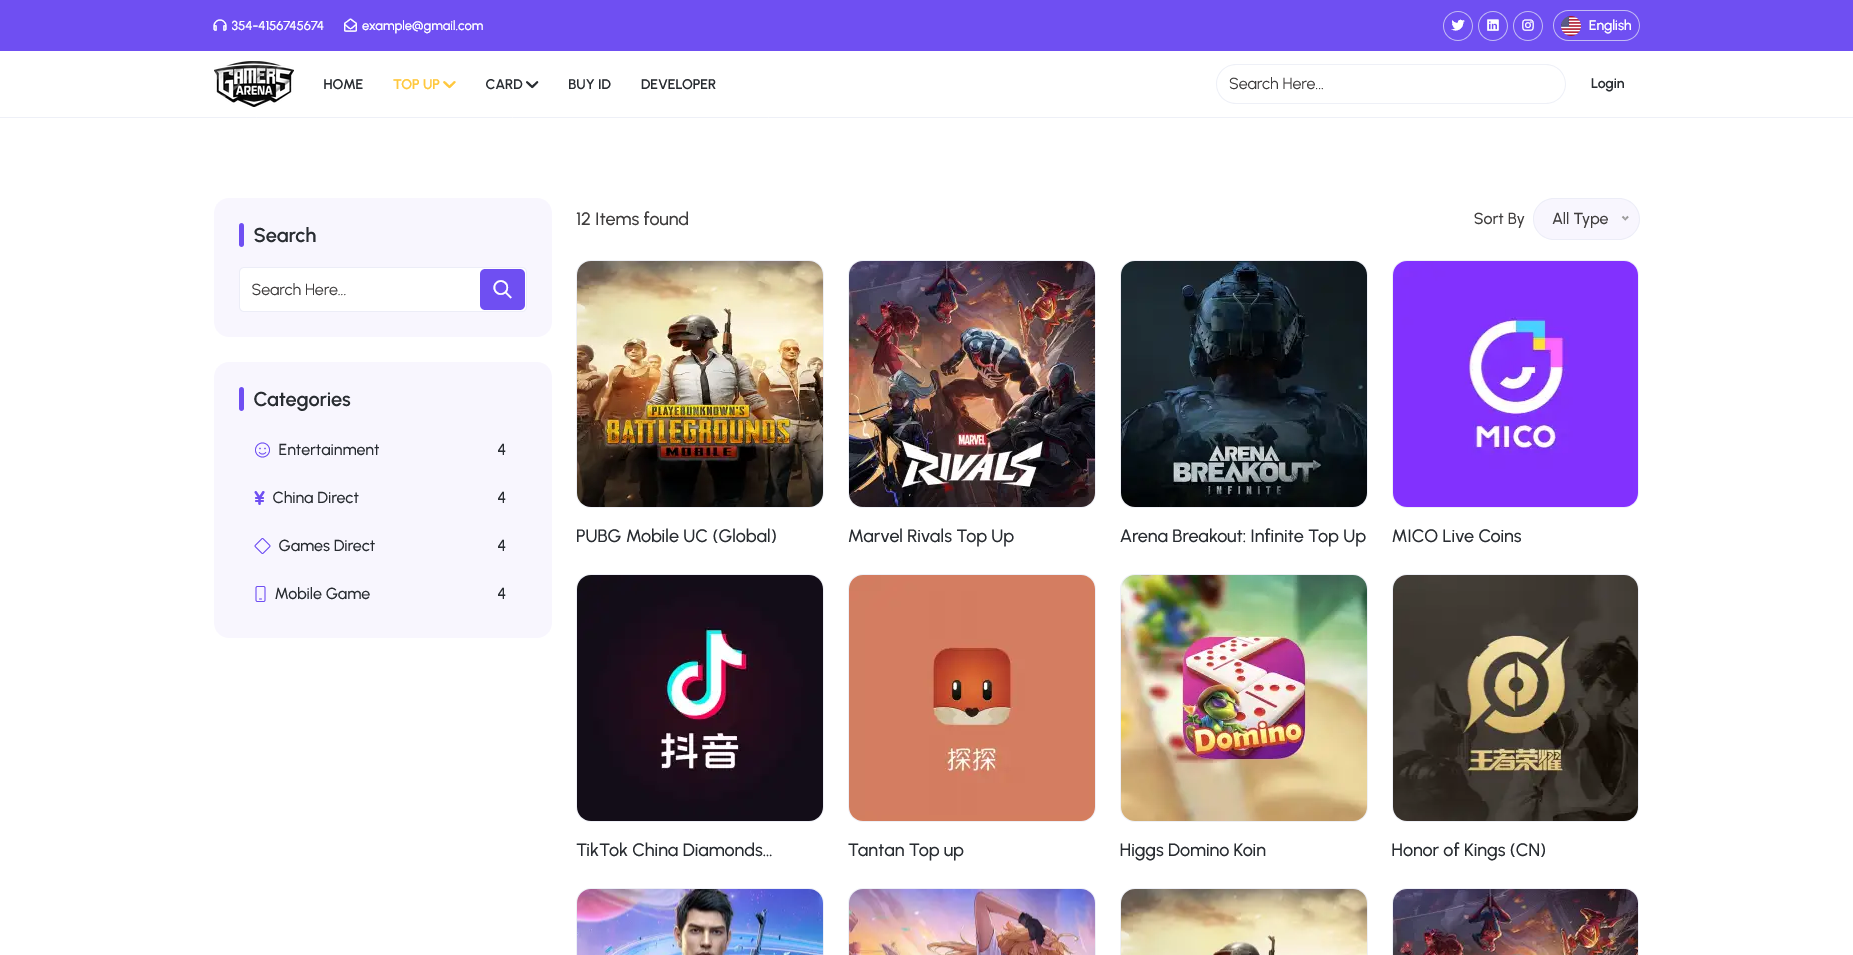Viewport: 1853px width, 955px height.
Task: Open the LinkedIn social icon
Action: coord(1493,26)
